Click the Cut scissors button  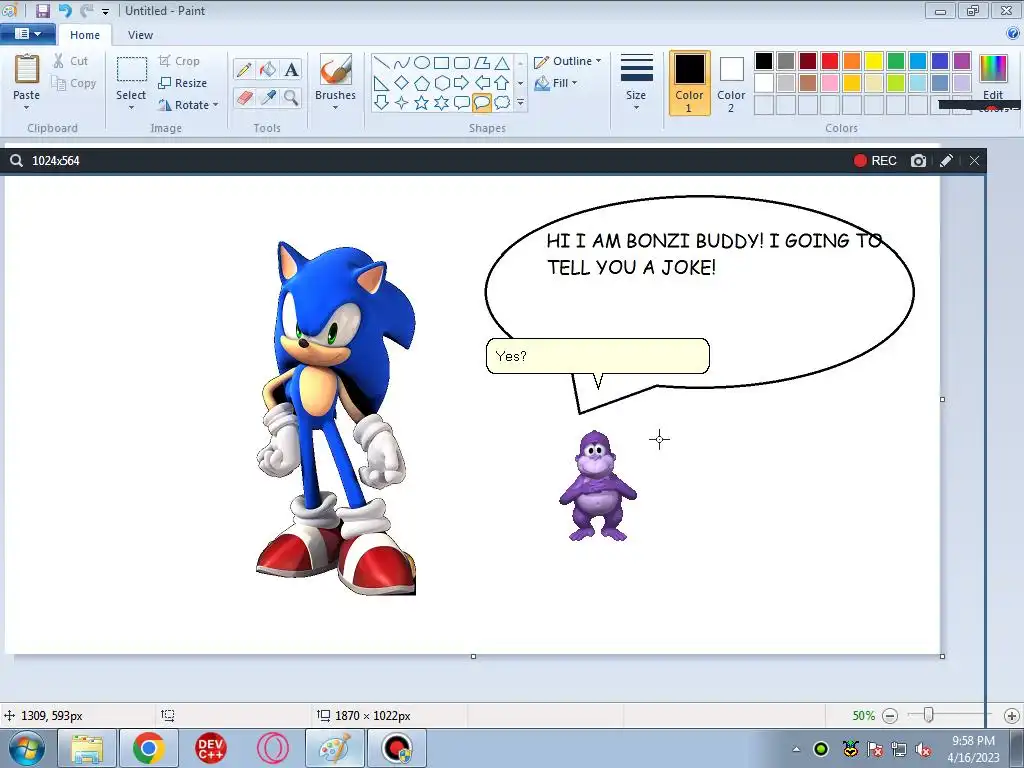(x=71, y=61)
